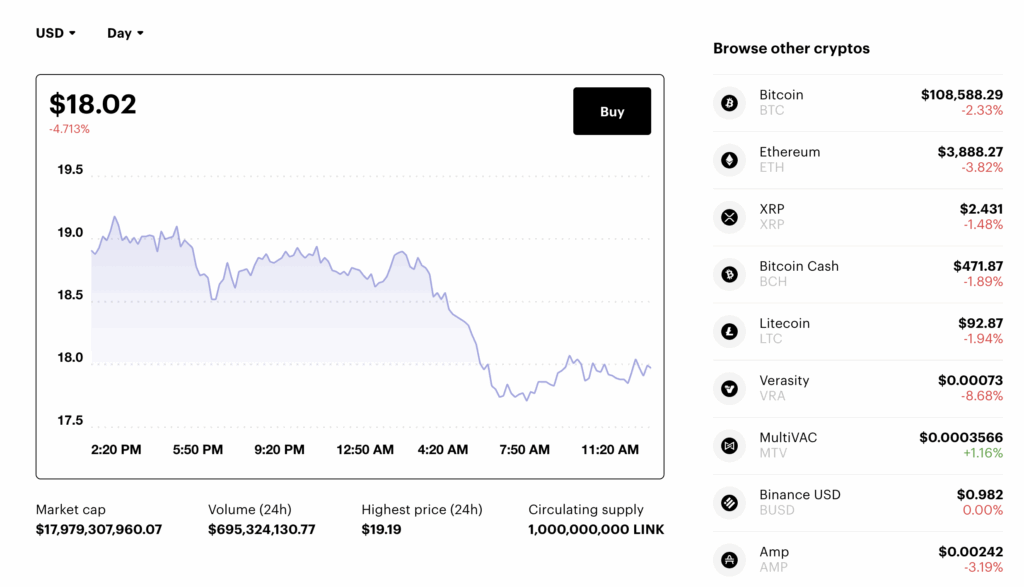Open the Ethereum name link

tap(789, 152)
